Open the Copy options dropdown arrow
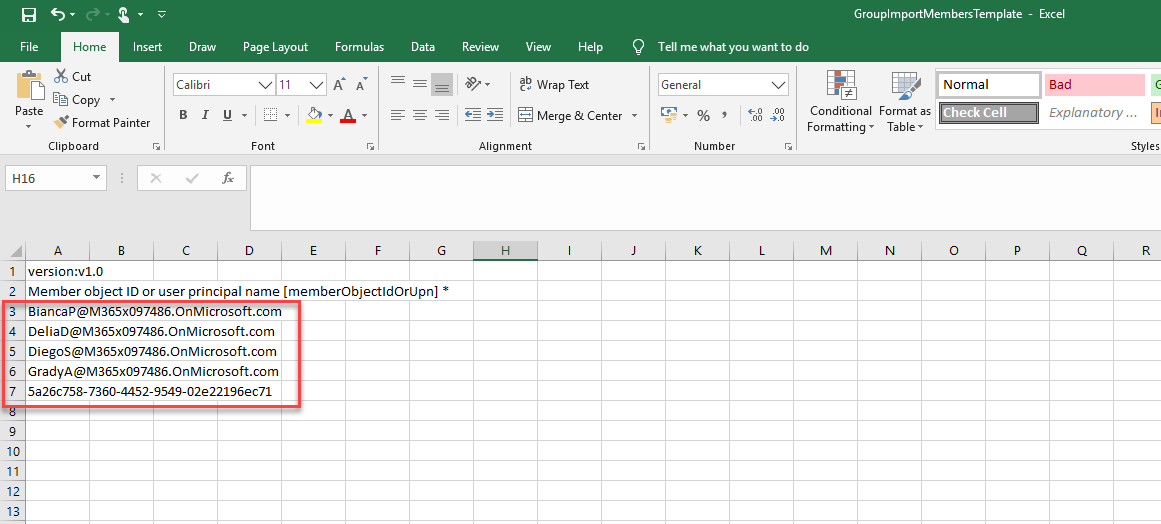 tap(113, 99)
